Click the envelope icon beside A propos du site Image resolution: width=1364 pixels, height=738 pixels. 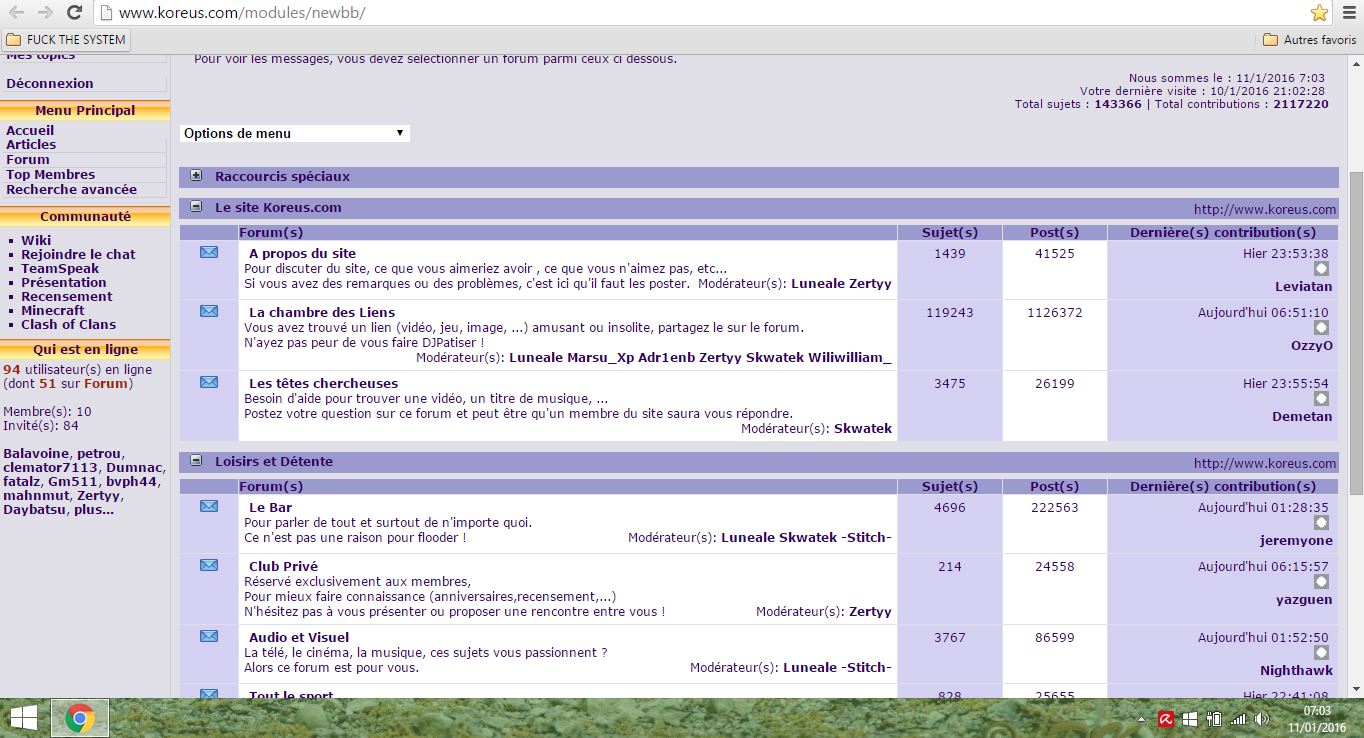click(208, 253)
